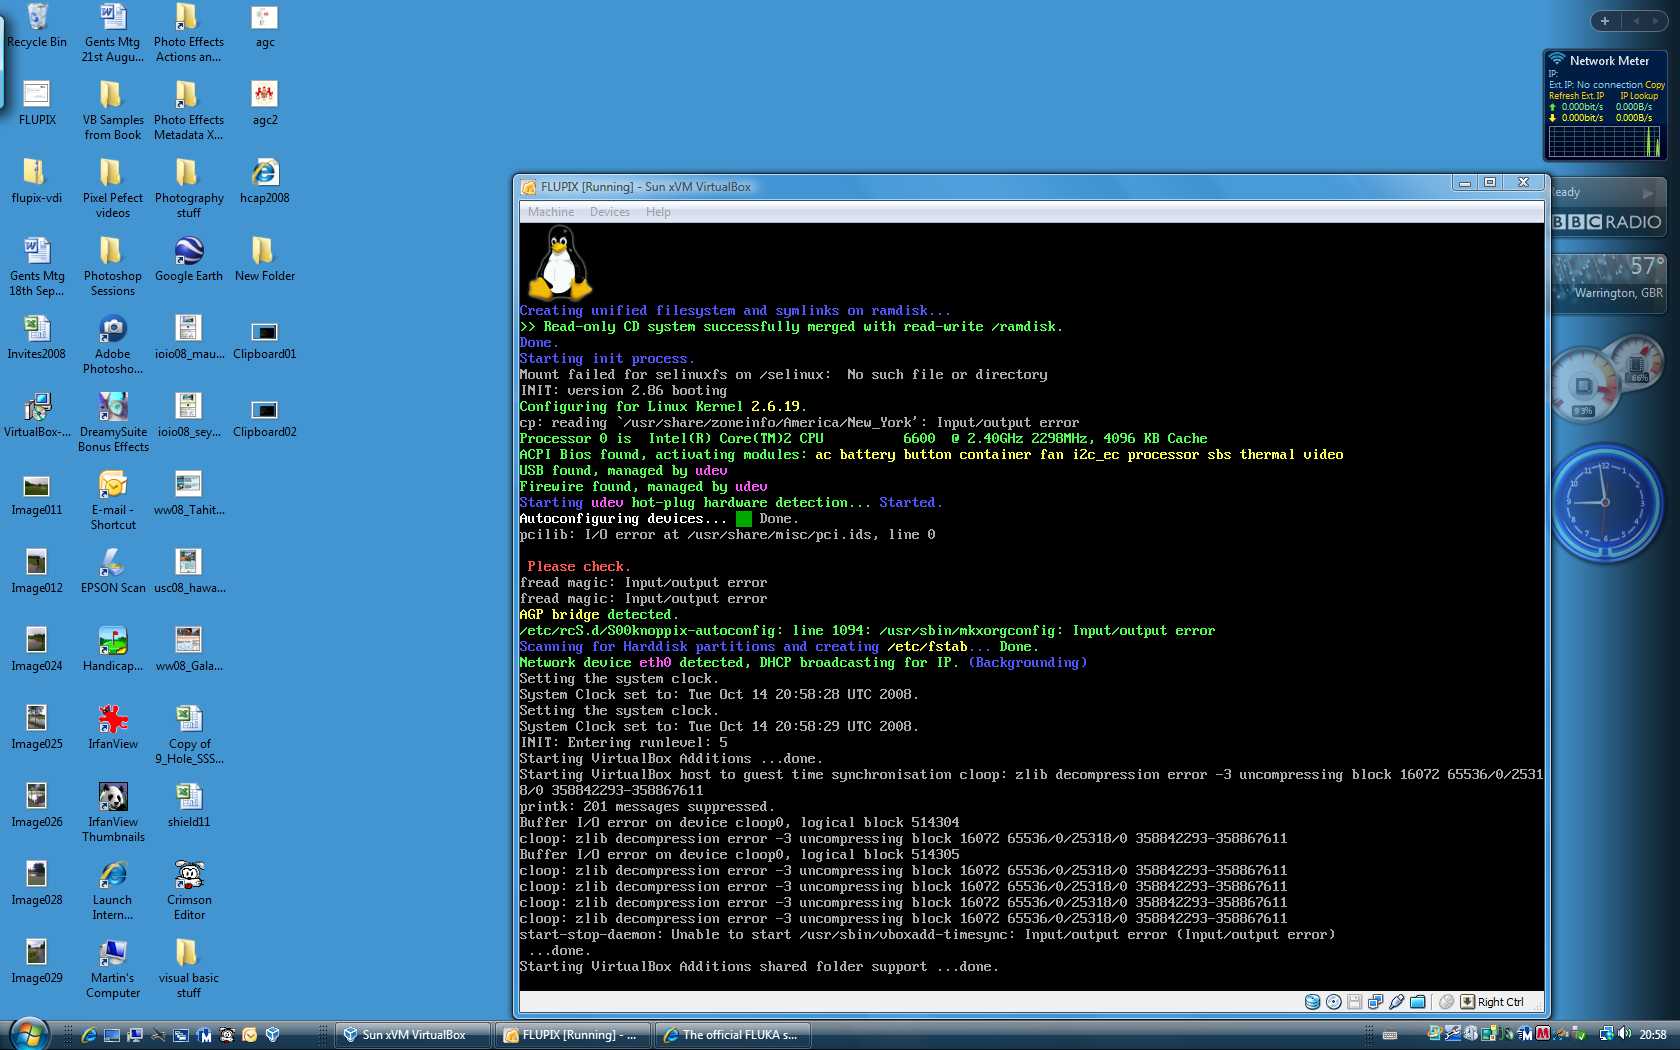Open the Recycle Bin desktop icon
Screen dimensions: 1680x1050
click(x=37, y=27)
